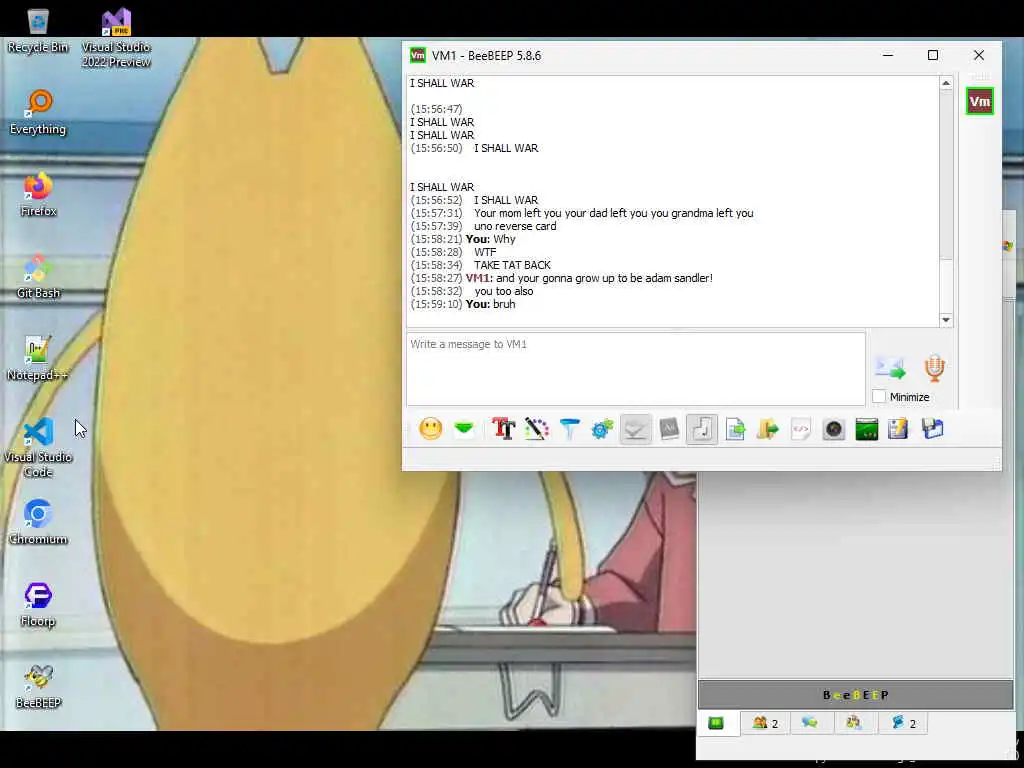The image size is (1024, 768).
Task: Select the Notepad++ desktop shortcut
Action: 38,359
